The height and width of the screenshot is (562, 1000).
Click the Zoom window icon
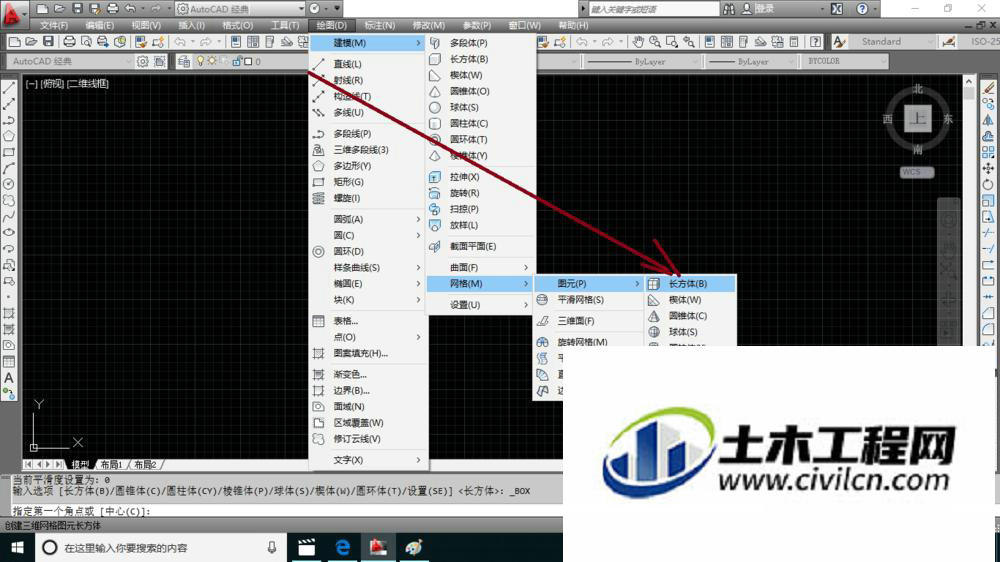(672, 42)
